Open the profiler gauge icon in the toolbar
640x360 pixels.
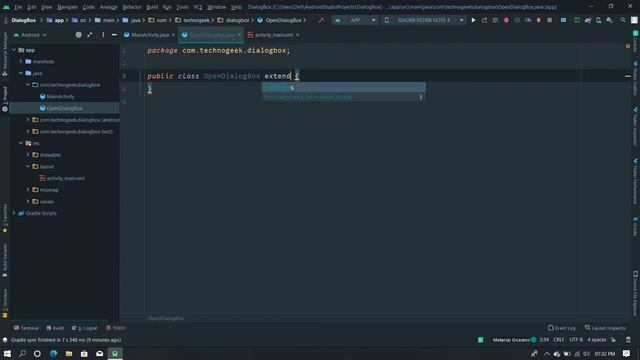[x=528, y=20]
